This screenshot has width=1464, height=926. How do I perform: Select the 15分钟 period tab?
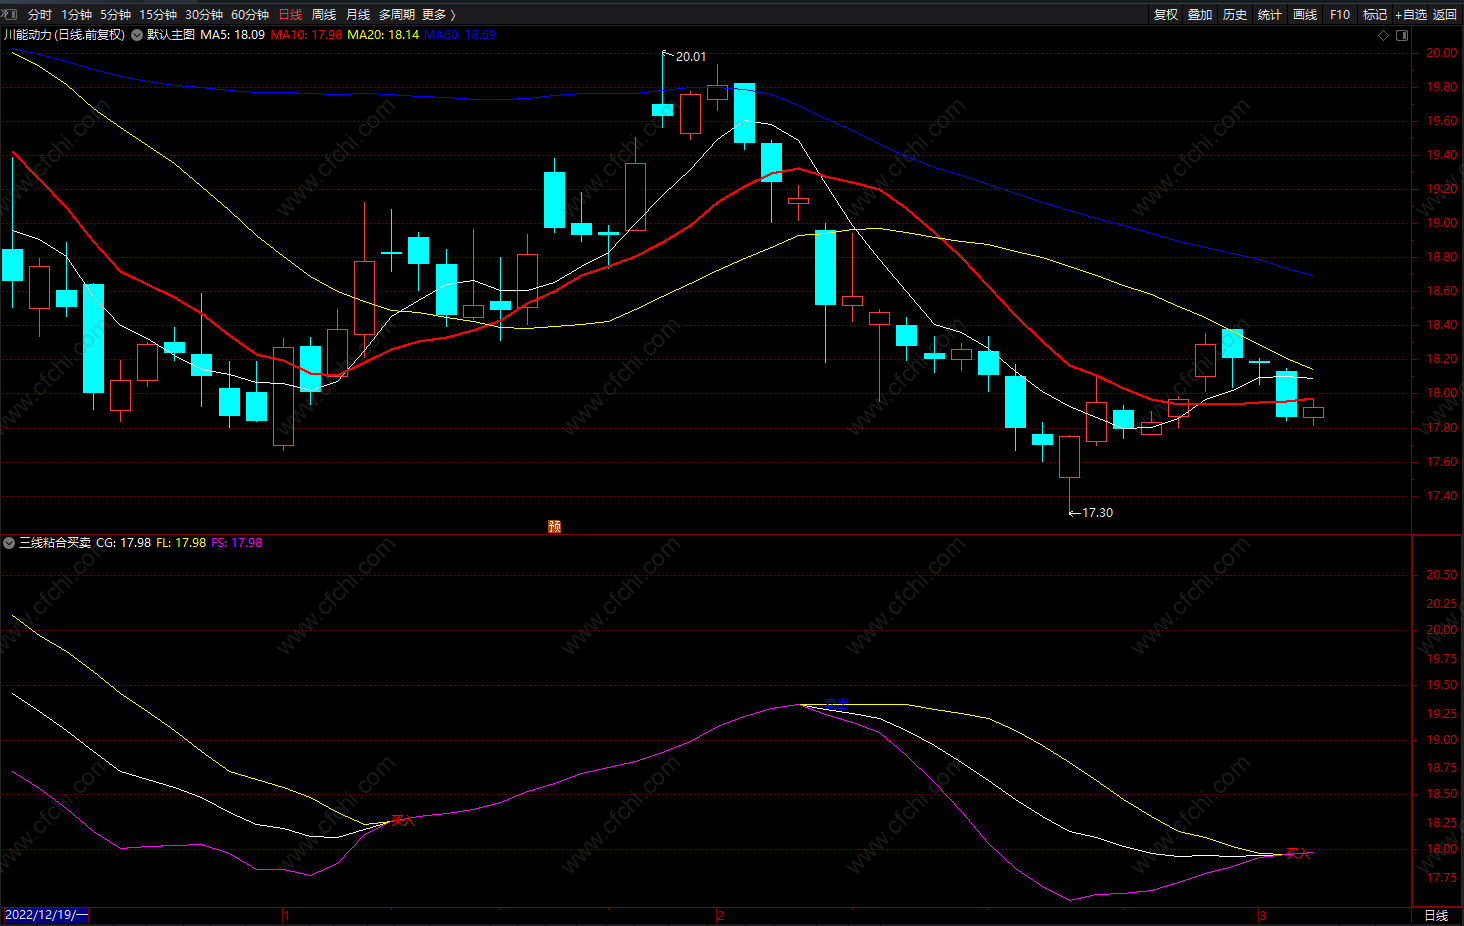click(158, 15)
